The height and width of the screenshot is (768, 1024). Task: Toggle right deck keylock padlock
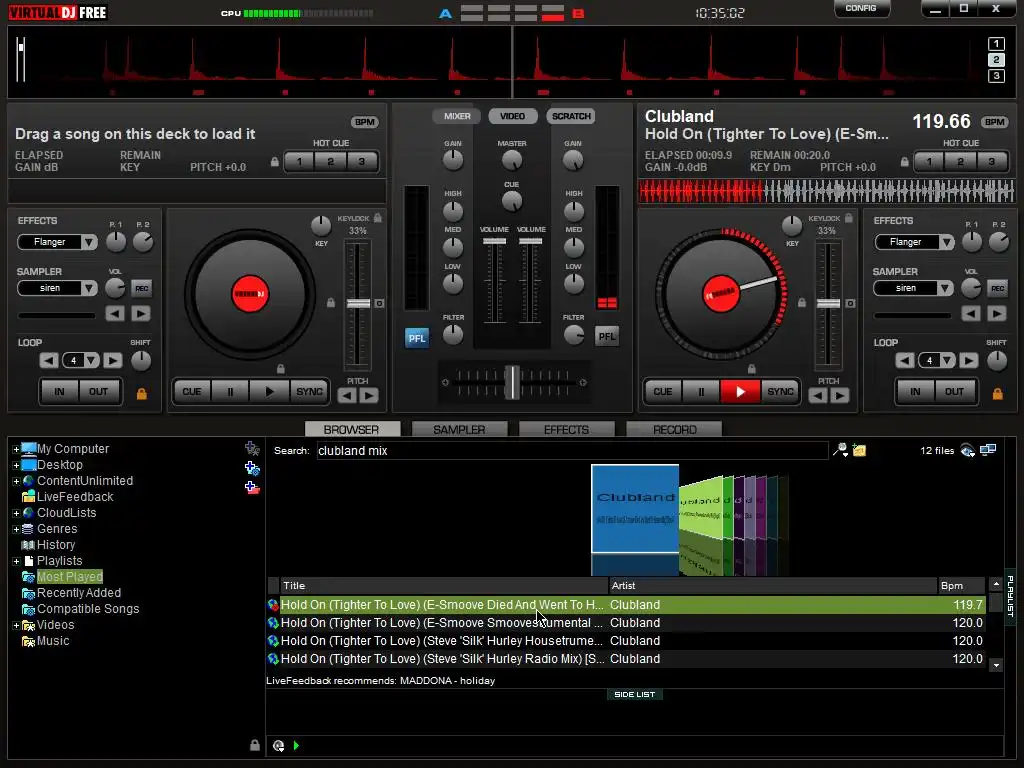click(848, 218)
